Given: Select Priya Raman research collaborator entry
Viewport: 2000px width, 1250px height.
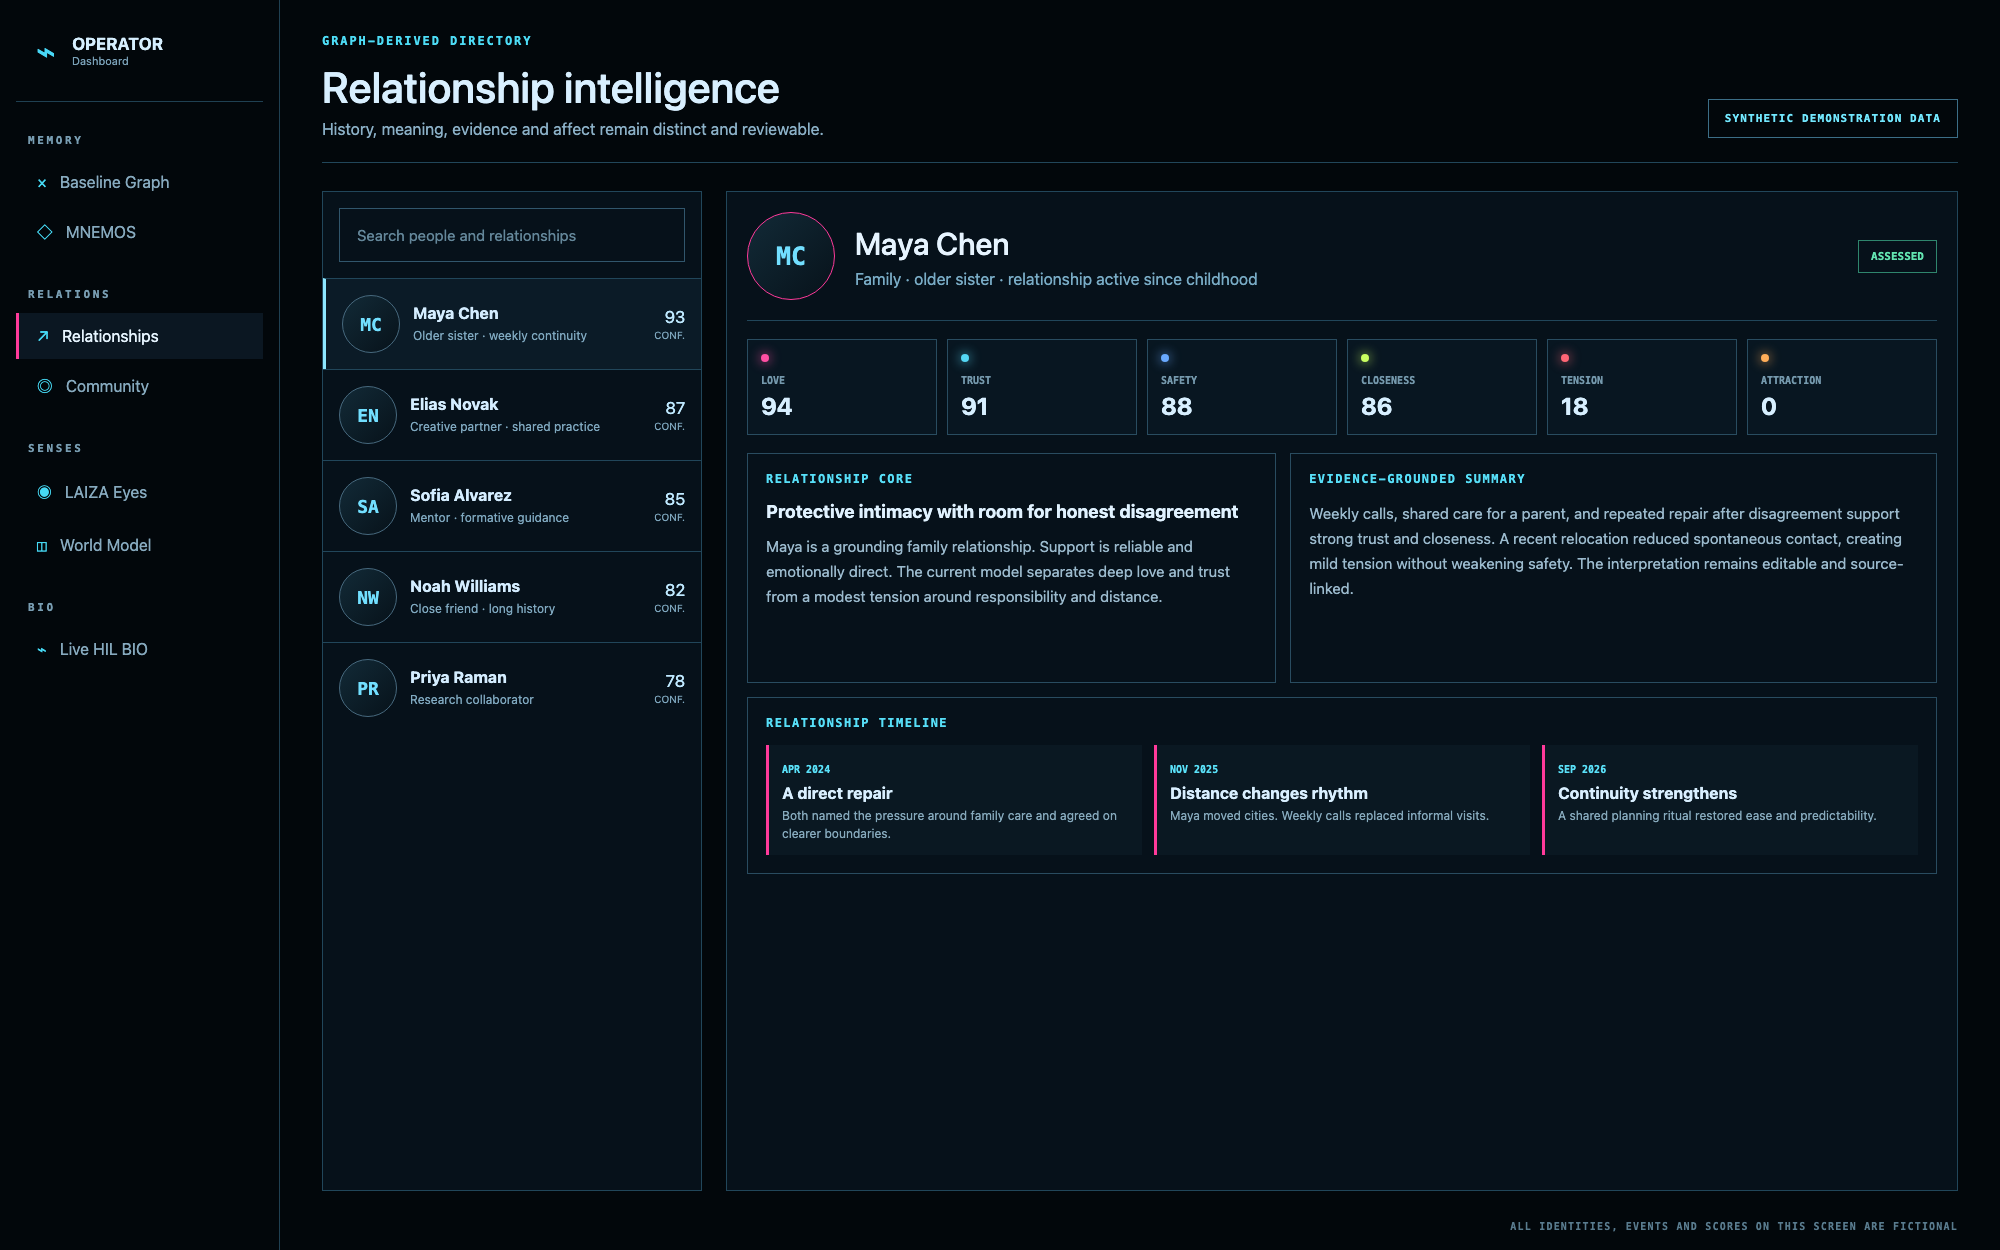Looking at the screenshot, I should [x=512, y=688].
